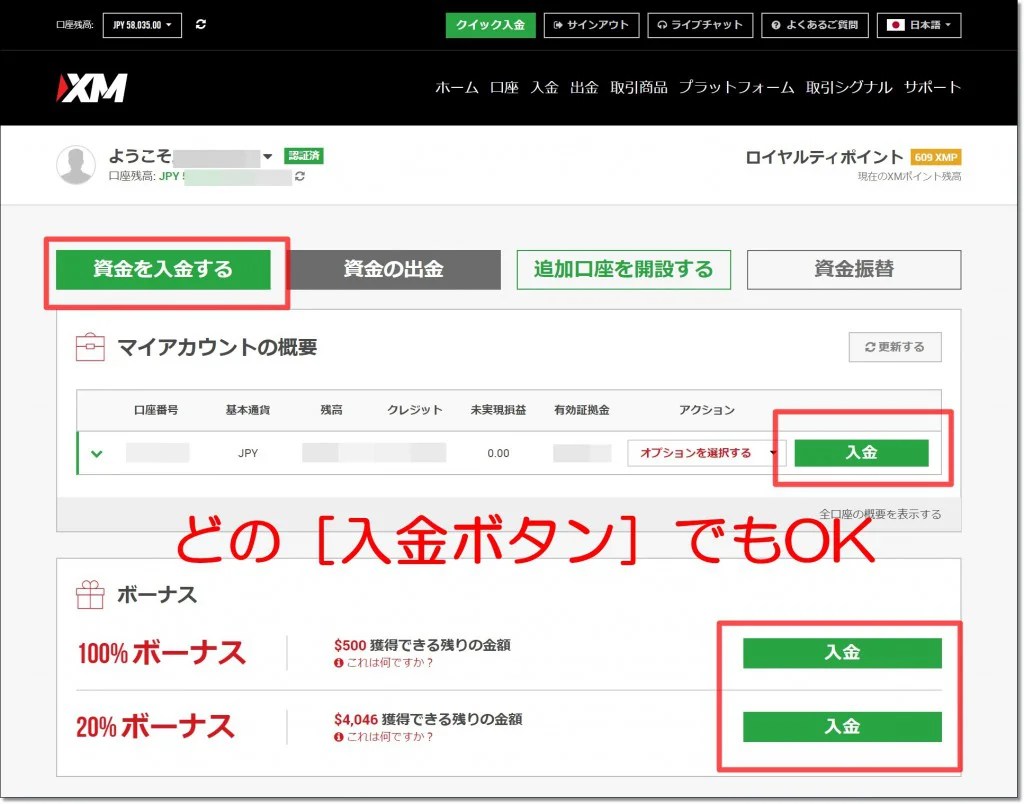
Task: Click 更新する refresh button
Action: click(x=895, y=347)
